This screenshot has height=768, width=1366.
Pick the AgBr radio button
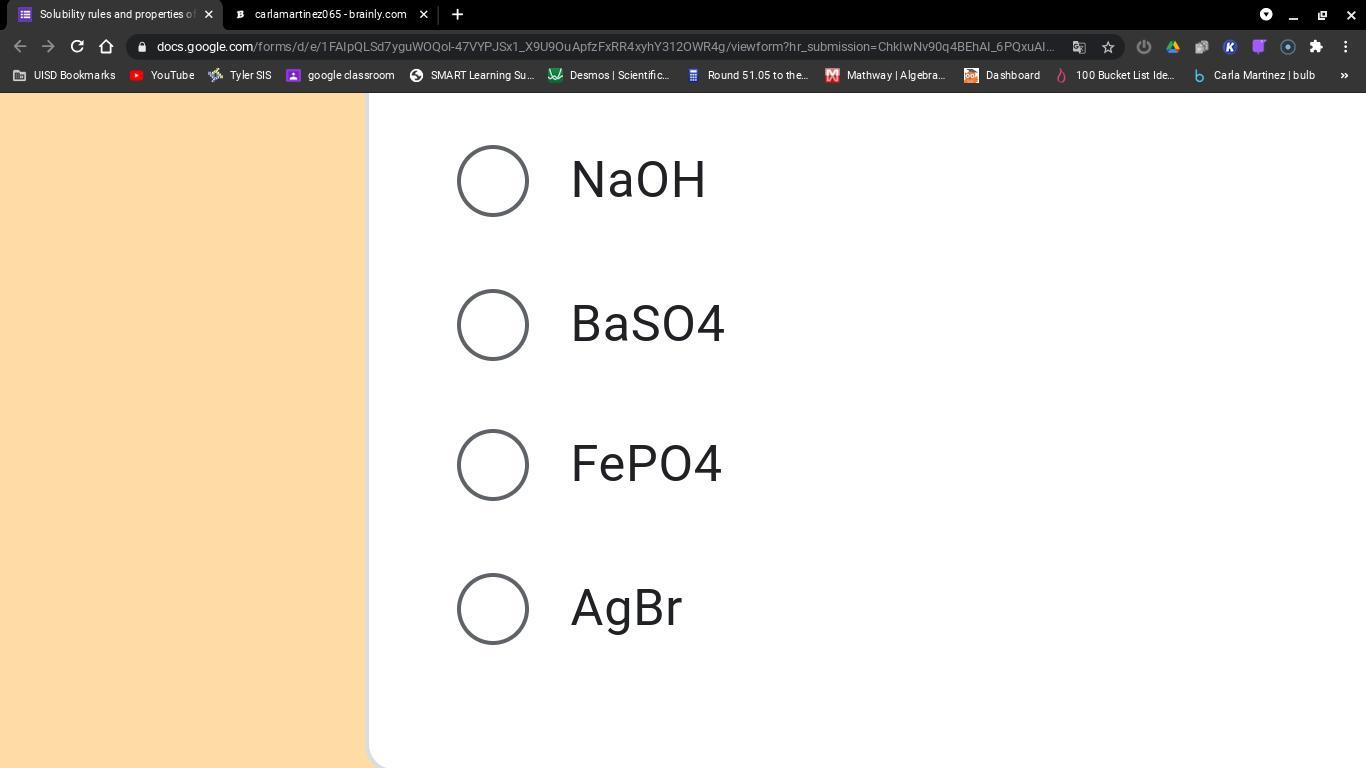click(492, 609)
